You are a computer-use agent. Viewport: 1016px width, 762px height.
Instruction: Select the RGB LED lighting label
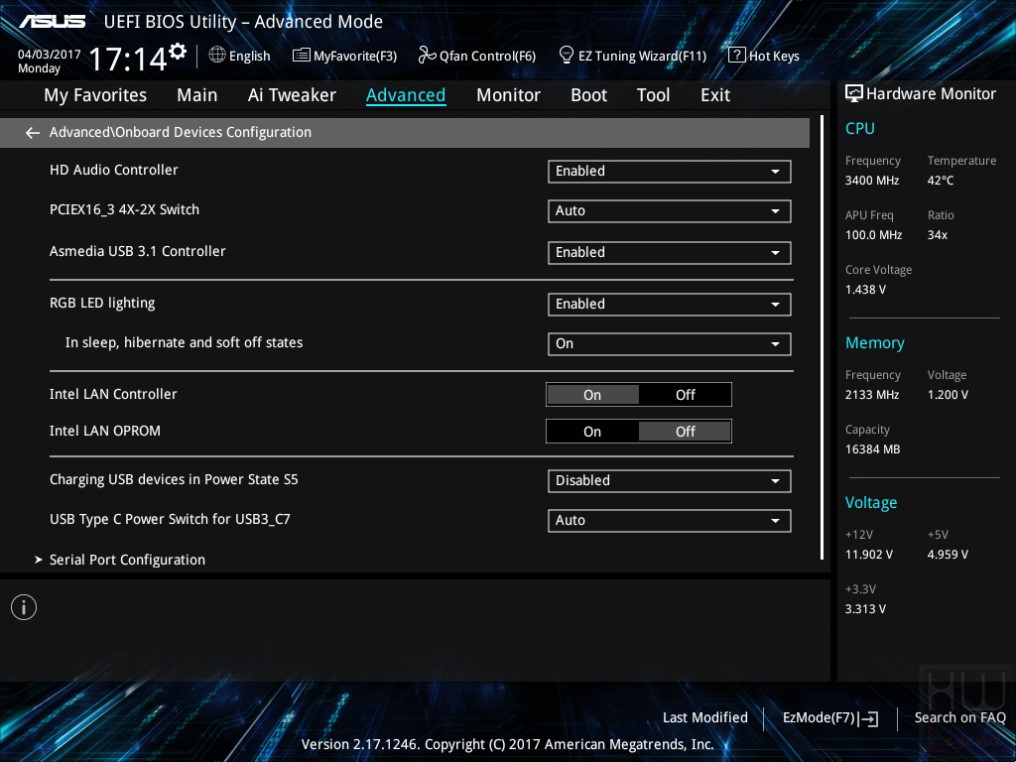point(102,303)
